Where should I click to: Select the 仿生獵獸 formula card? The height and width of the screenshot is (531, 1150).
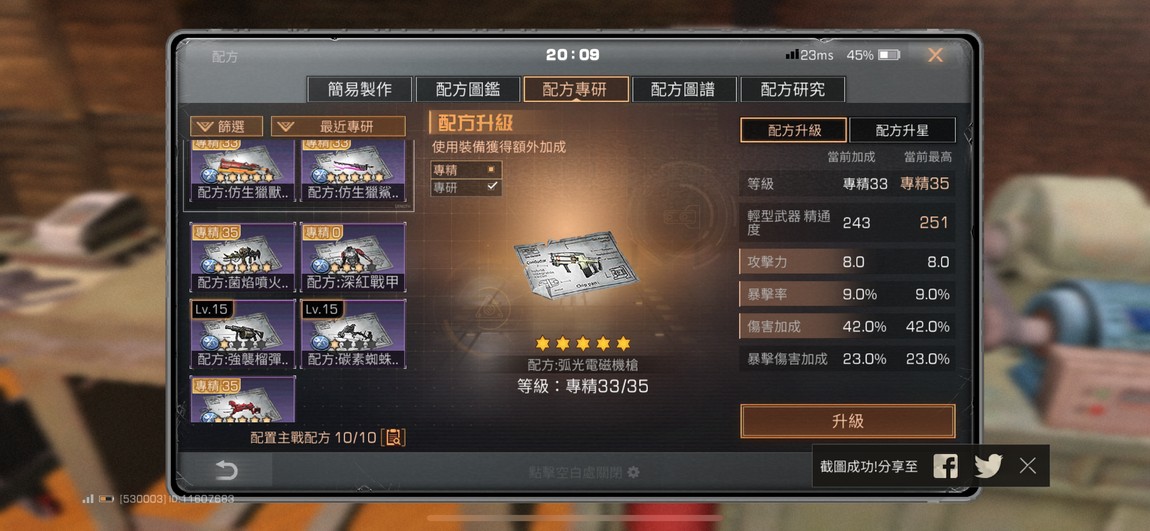(243, 171)
